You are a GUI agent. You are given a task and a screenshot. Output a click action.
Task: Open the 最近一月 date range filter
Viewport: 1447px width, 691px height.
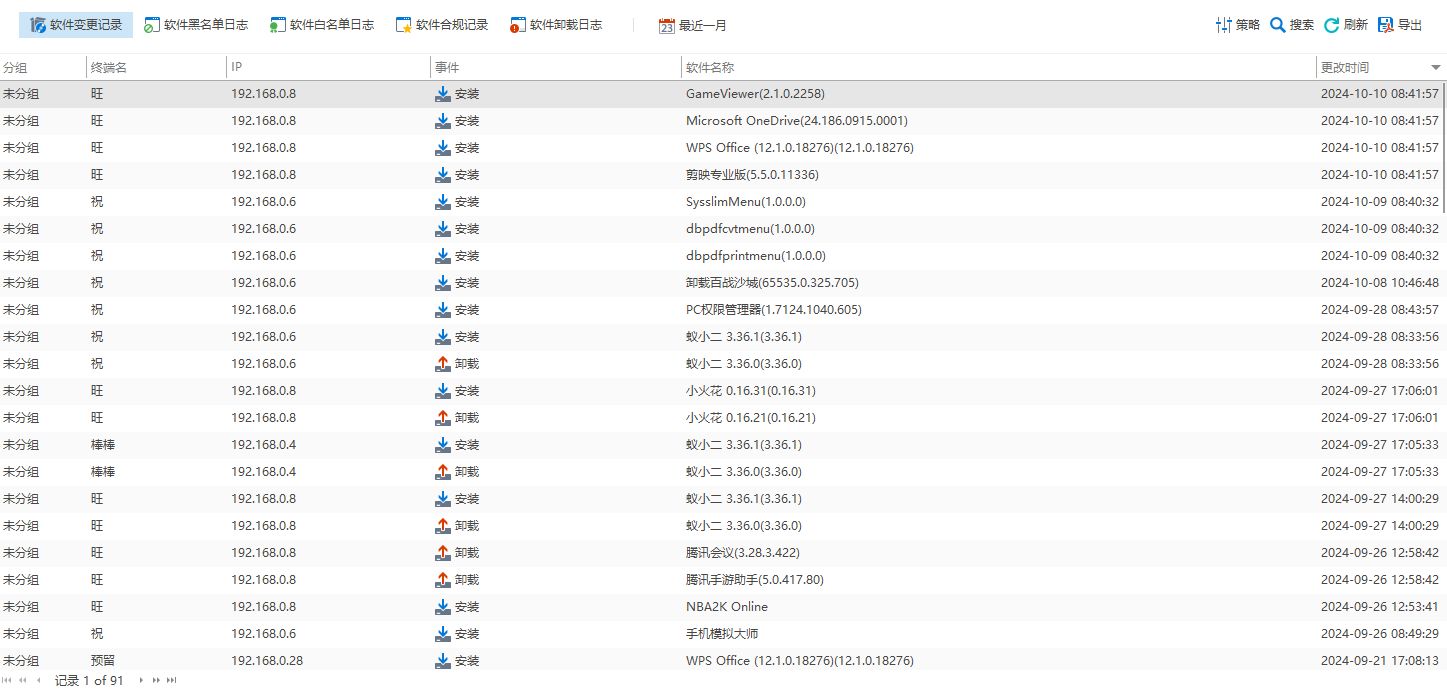pos(692,25)
